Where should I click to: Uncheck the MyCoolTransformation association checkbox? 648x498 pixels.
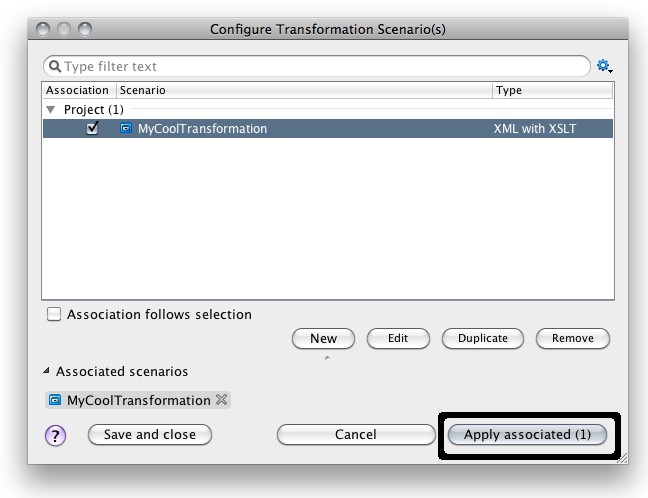pyautogui.click(x=93, y=129)
